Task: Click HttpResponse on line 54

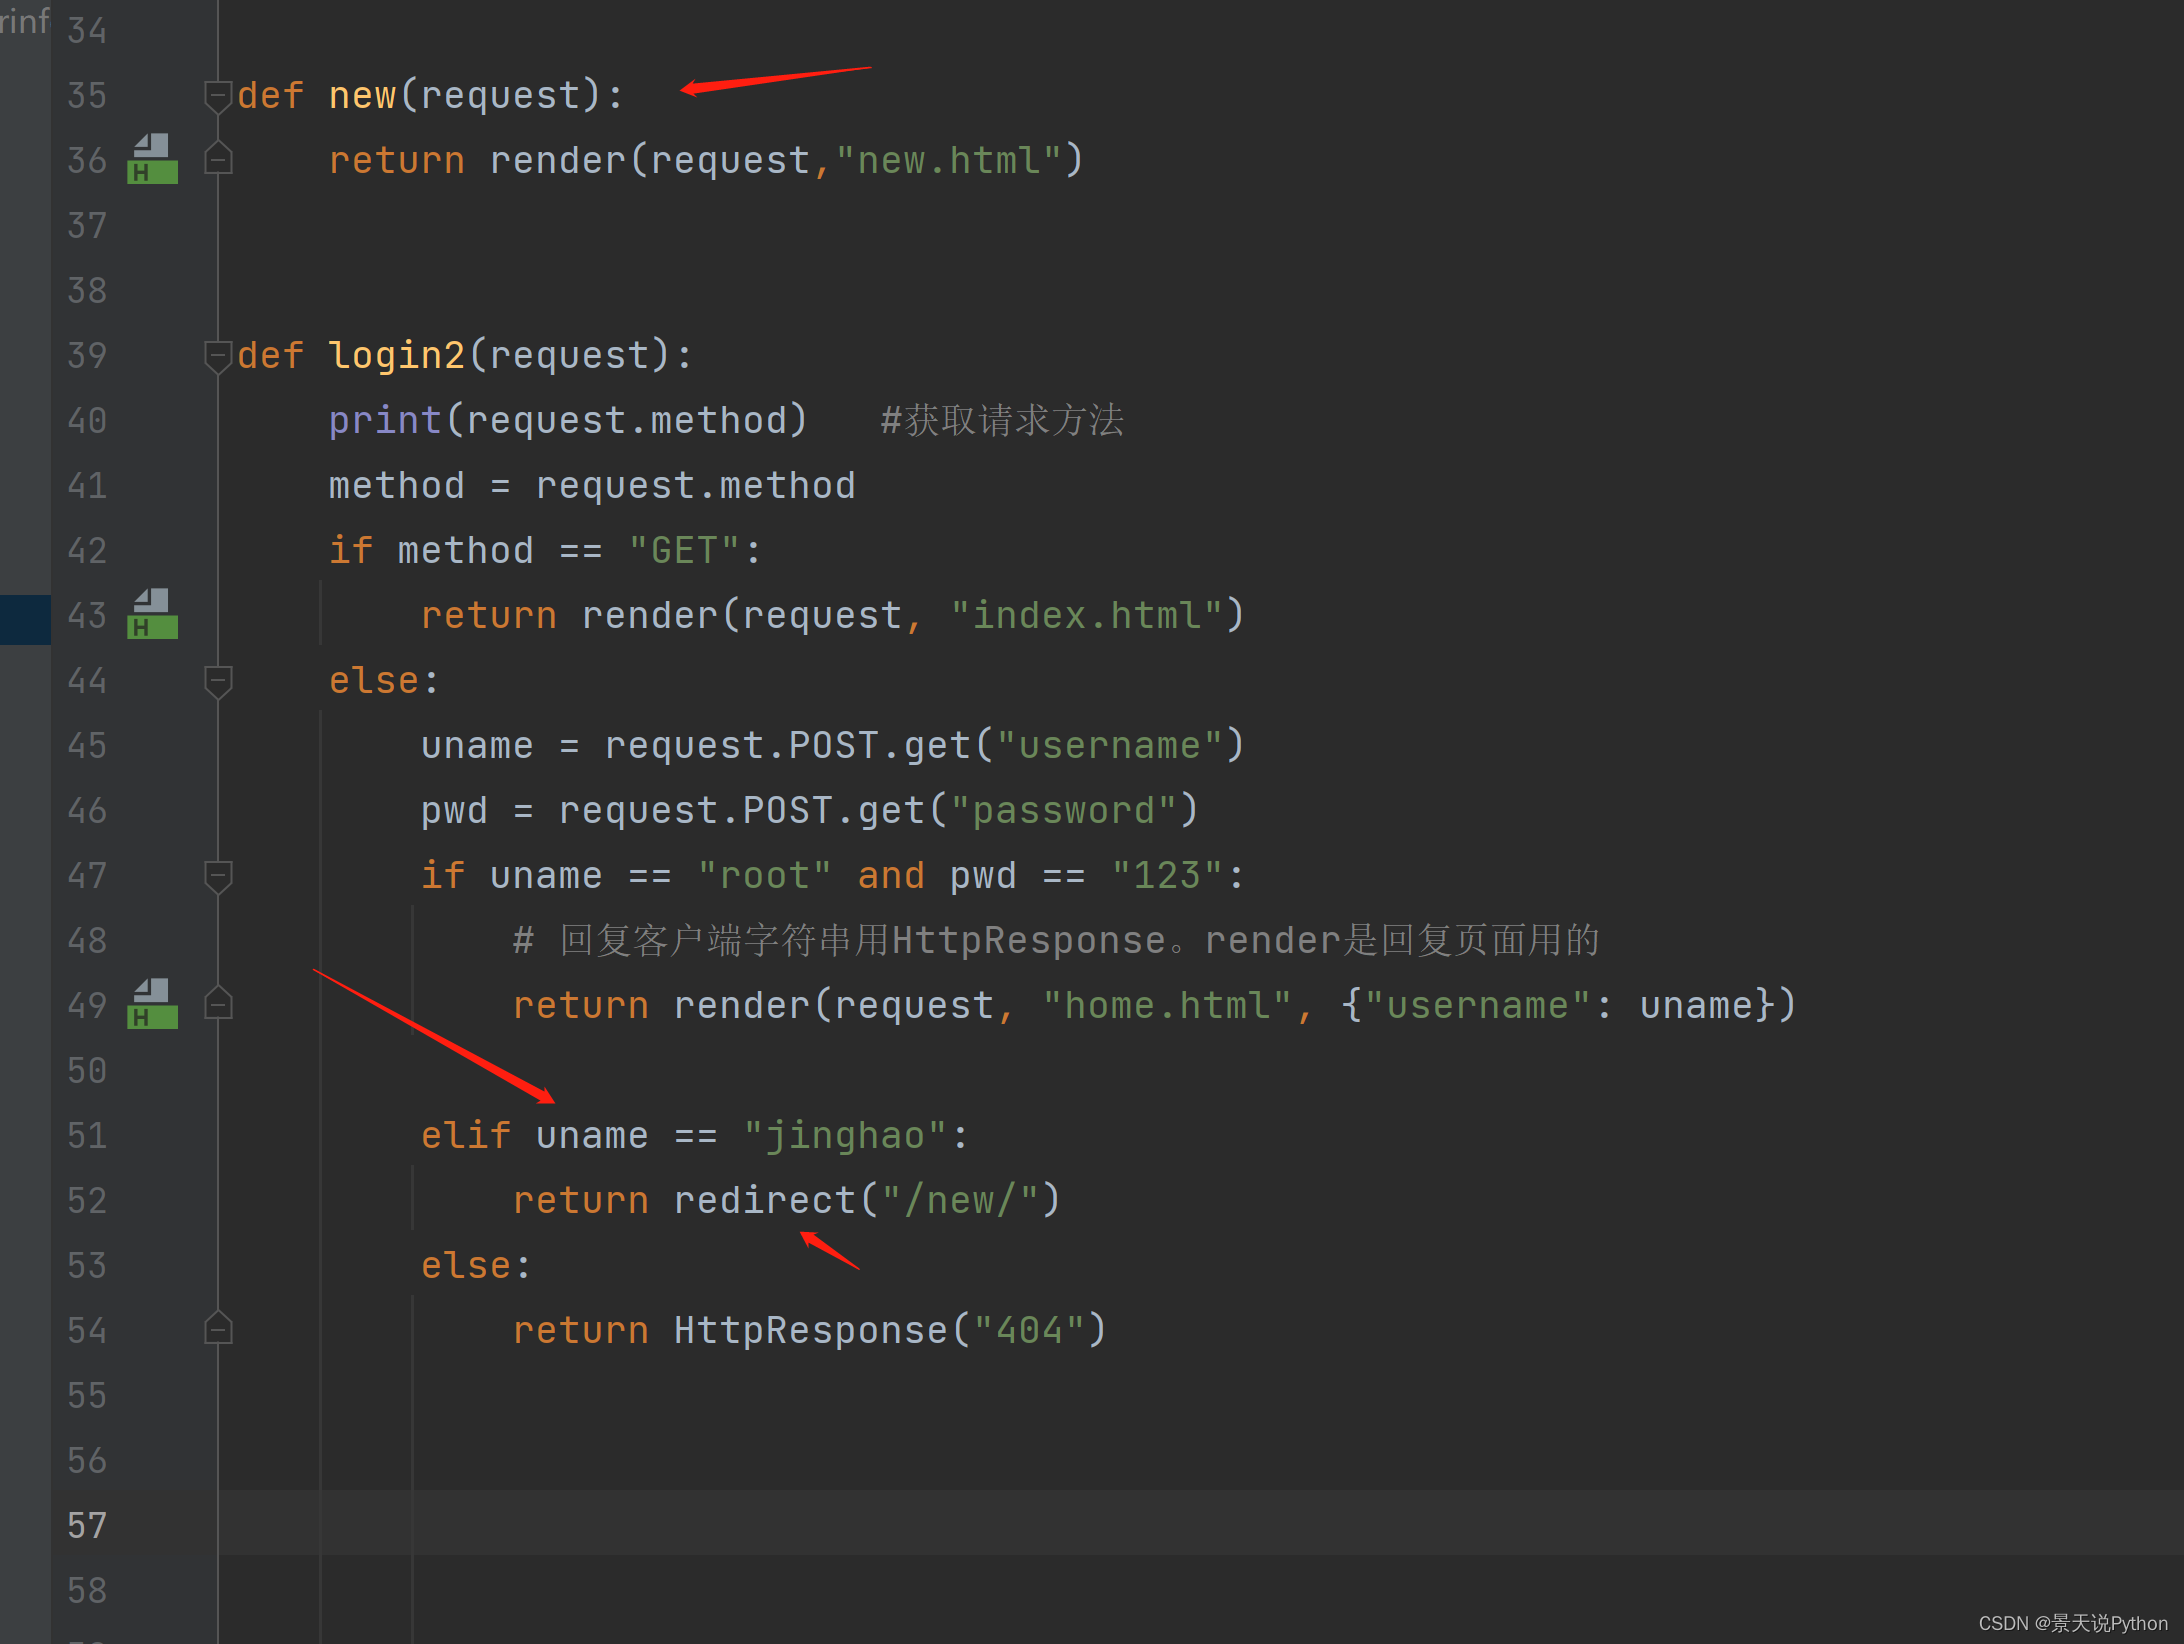Action: point(811,1331)
